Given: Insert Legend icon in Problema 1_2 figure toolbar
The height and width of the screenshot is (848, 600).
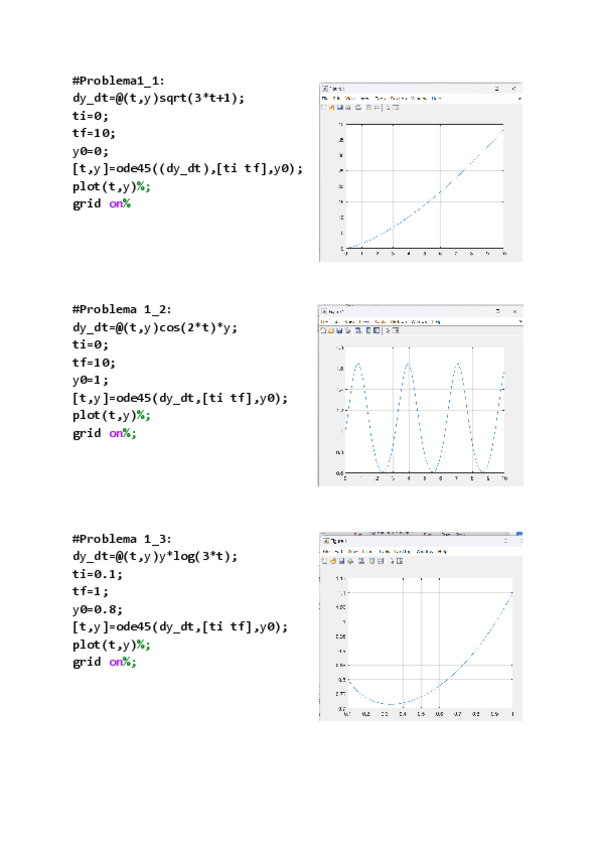Looking at the screenshot, I should pos(378,330).
